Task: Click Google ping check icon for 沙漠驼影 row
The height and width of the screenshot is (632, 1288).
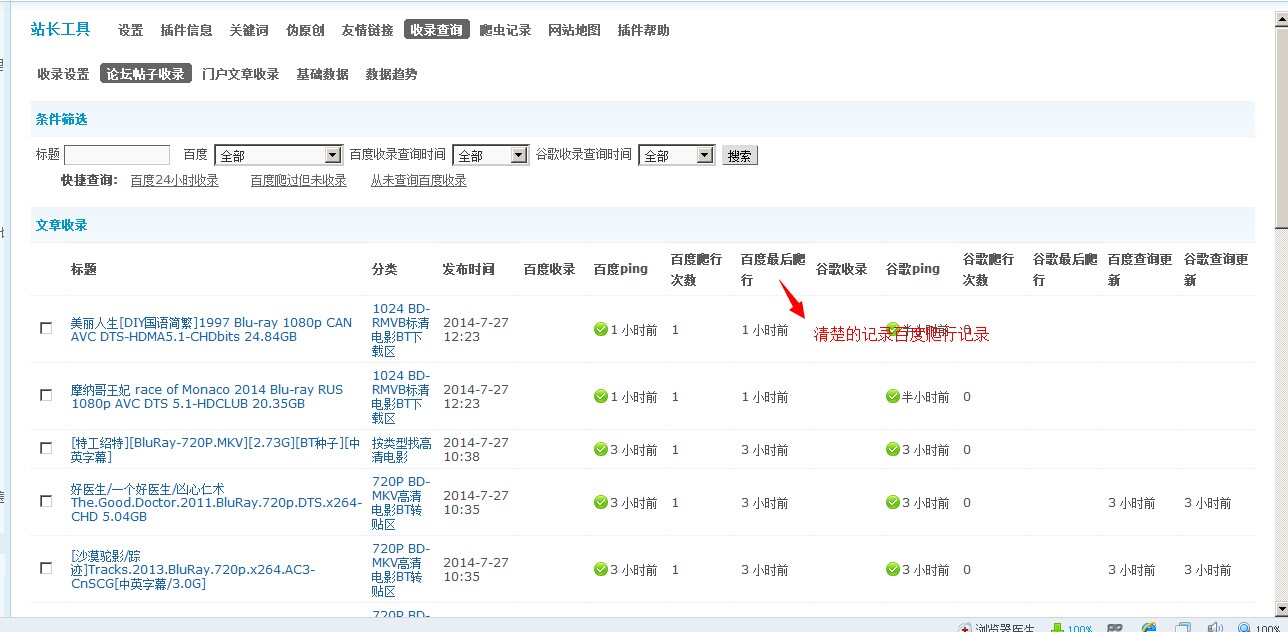Action: 892,569
